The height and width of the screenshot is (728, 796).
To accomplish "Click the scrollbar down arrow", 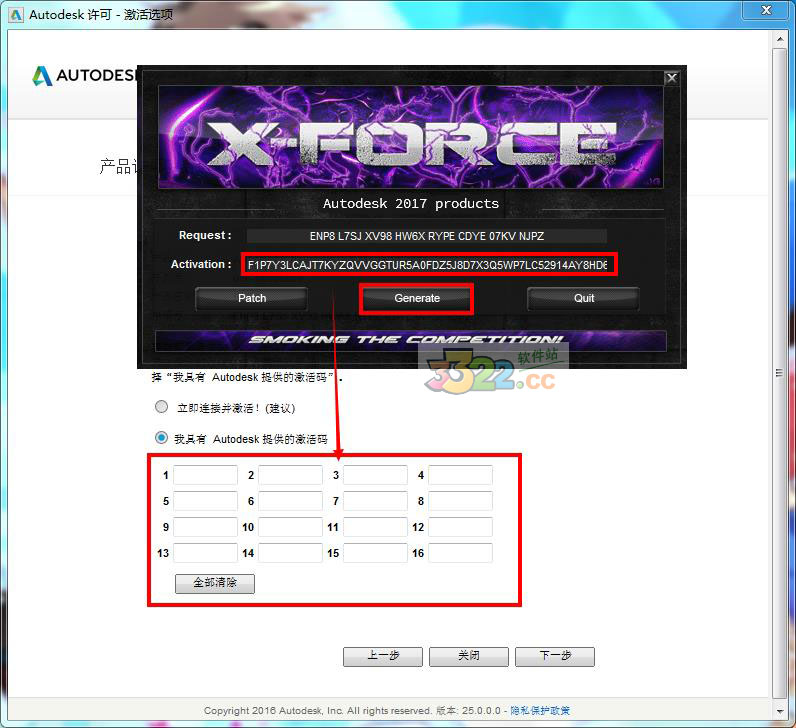I will pos(780,711).
